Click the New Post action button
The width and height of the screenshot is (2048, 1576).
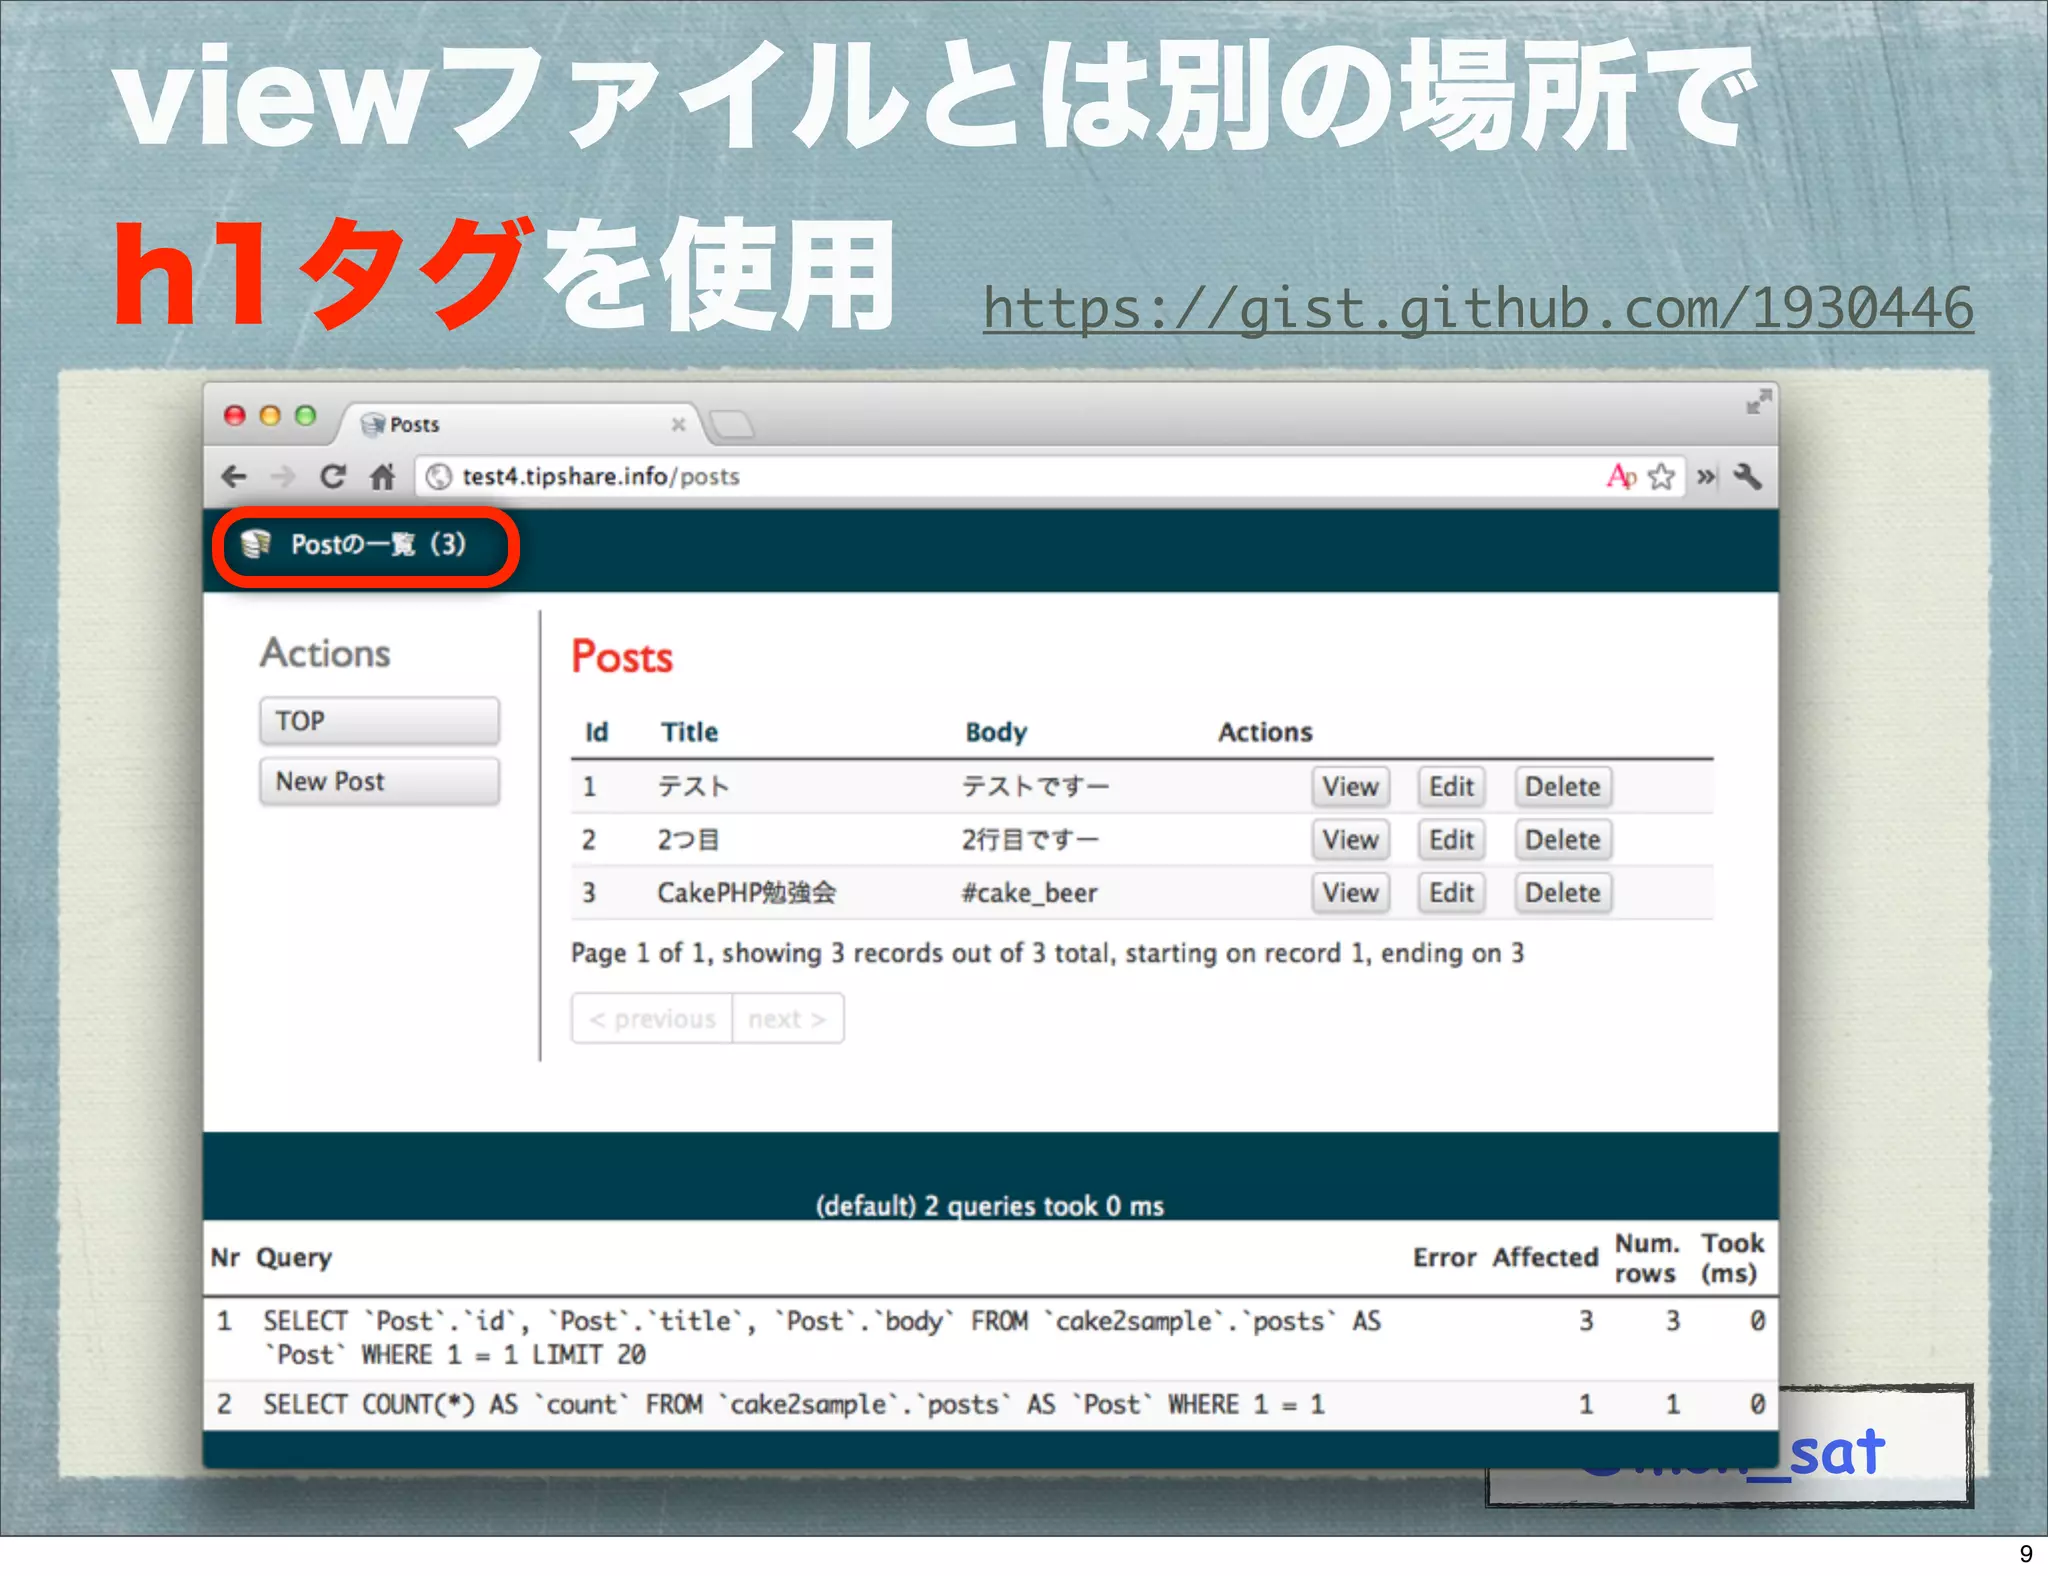pyautogui.click(x=379, y=781)
